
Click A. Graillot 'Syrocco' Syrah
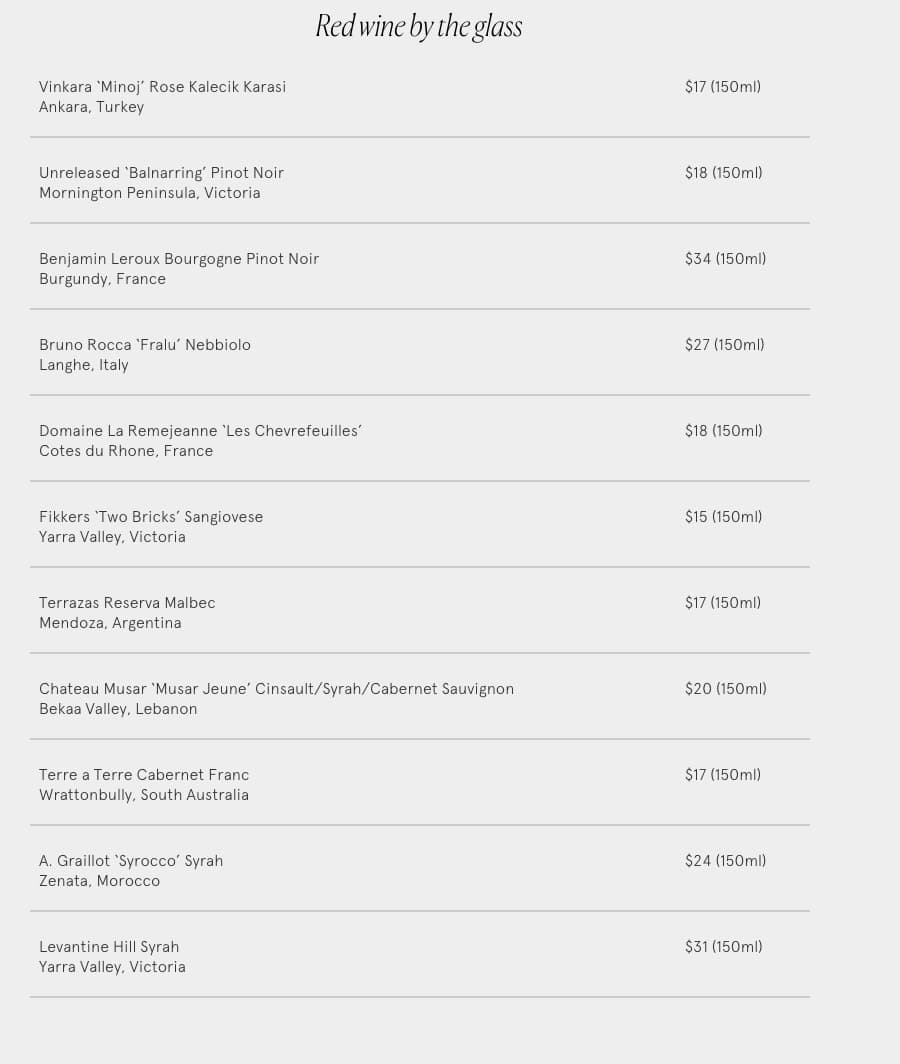[x=131, y=861]
